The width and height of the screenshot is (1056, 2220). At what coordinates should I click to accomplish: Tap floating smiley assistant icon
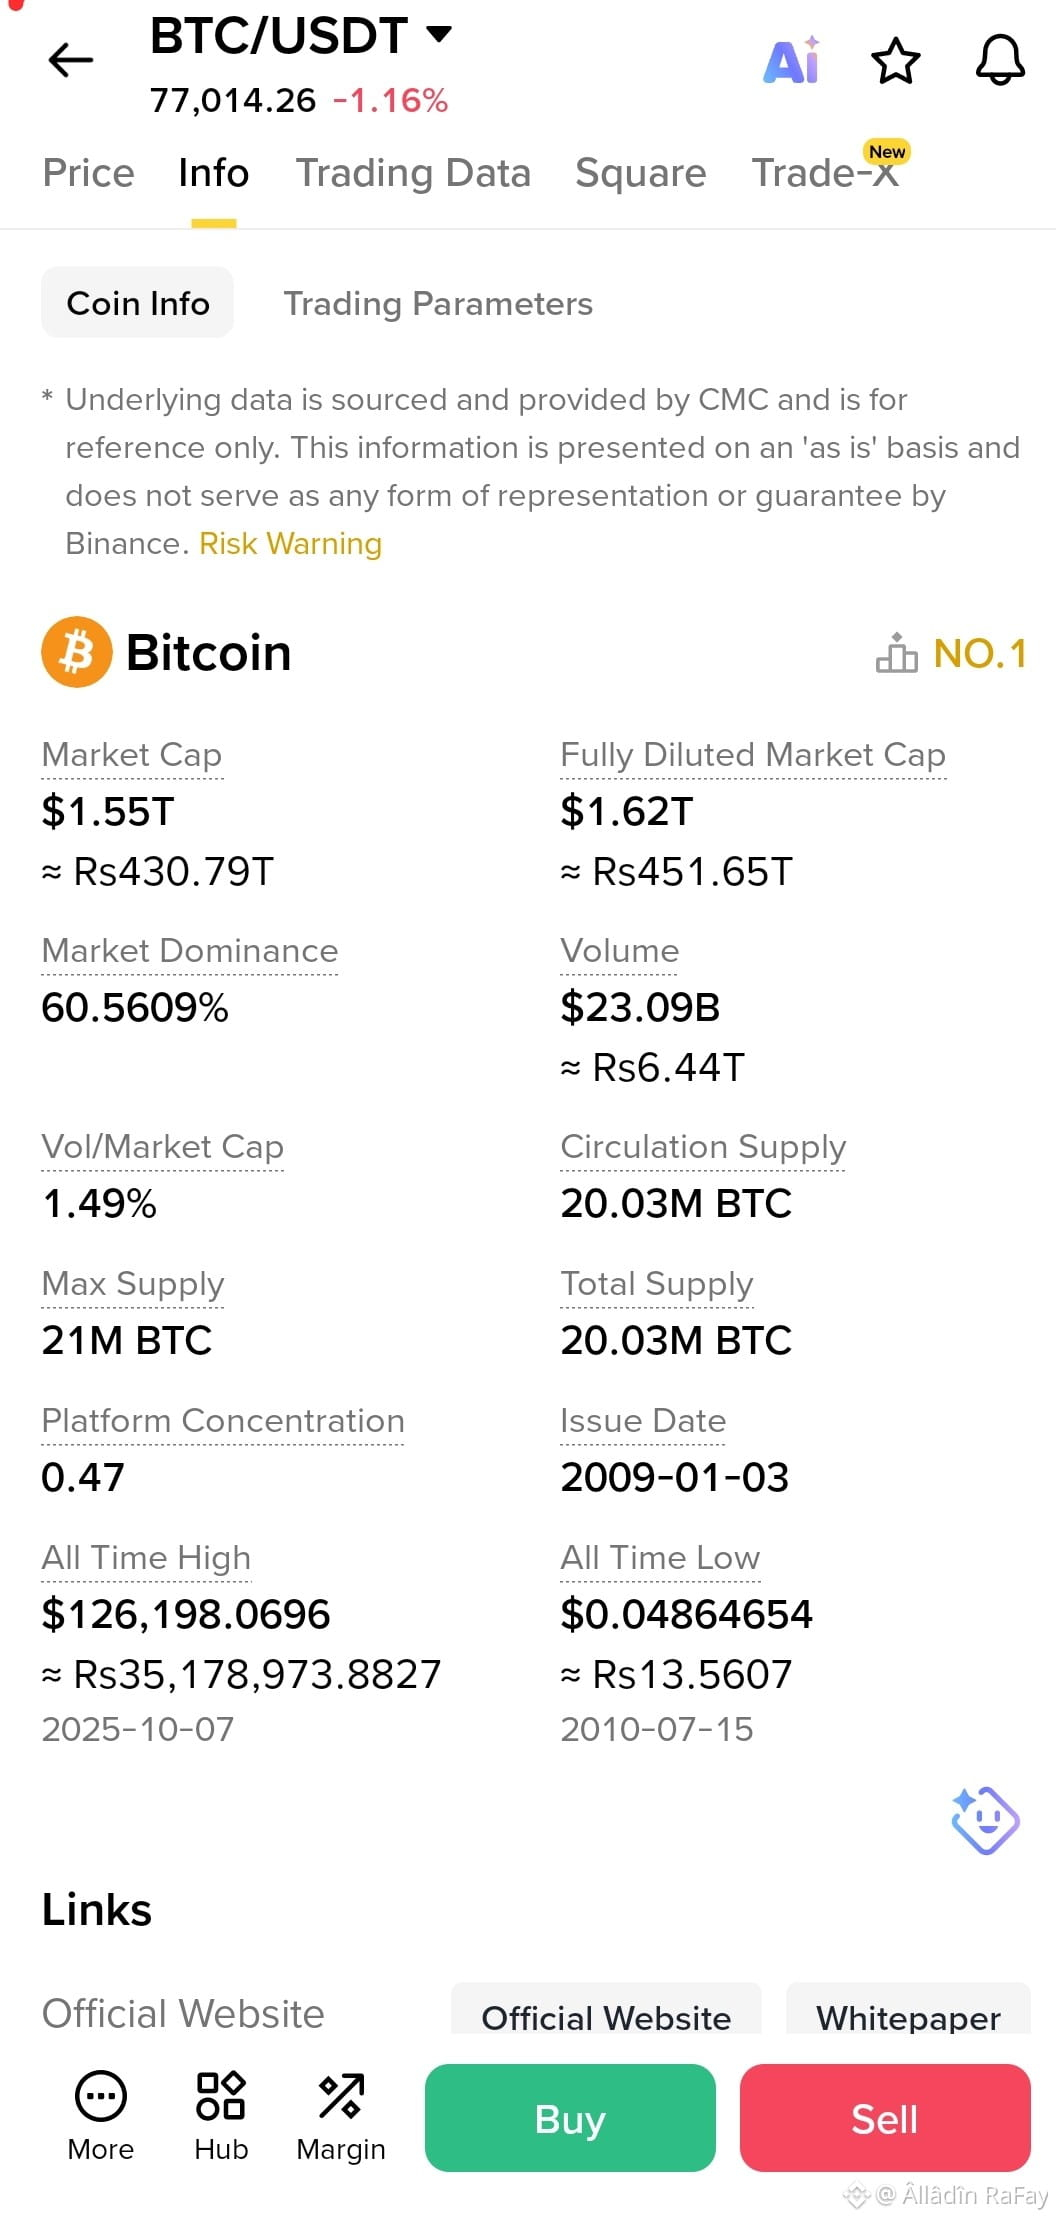(x=985, y=1820)
